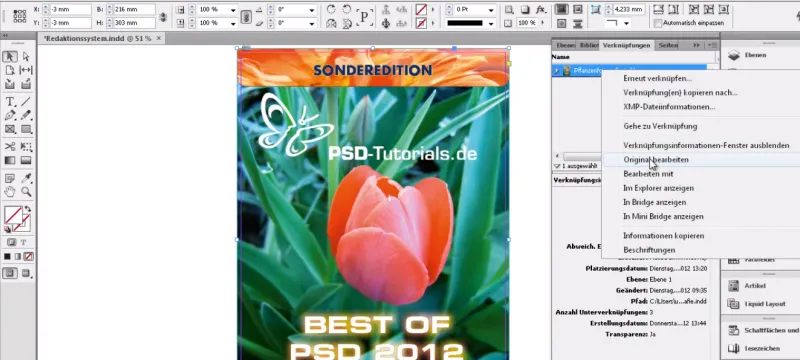
Task: Select the Eyedropper tool
Action: 26,178
